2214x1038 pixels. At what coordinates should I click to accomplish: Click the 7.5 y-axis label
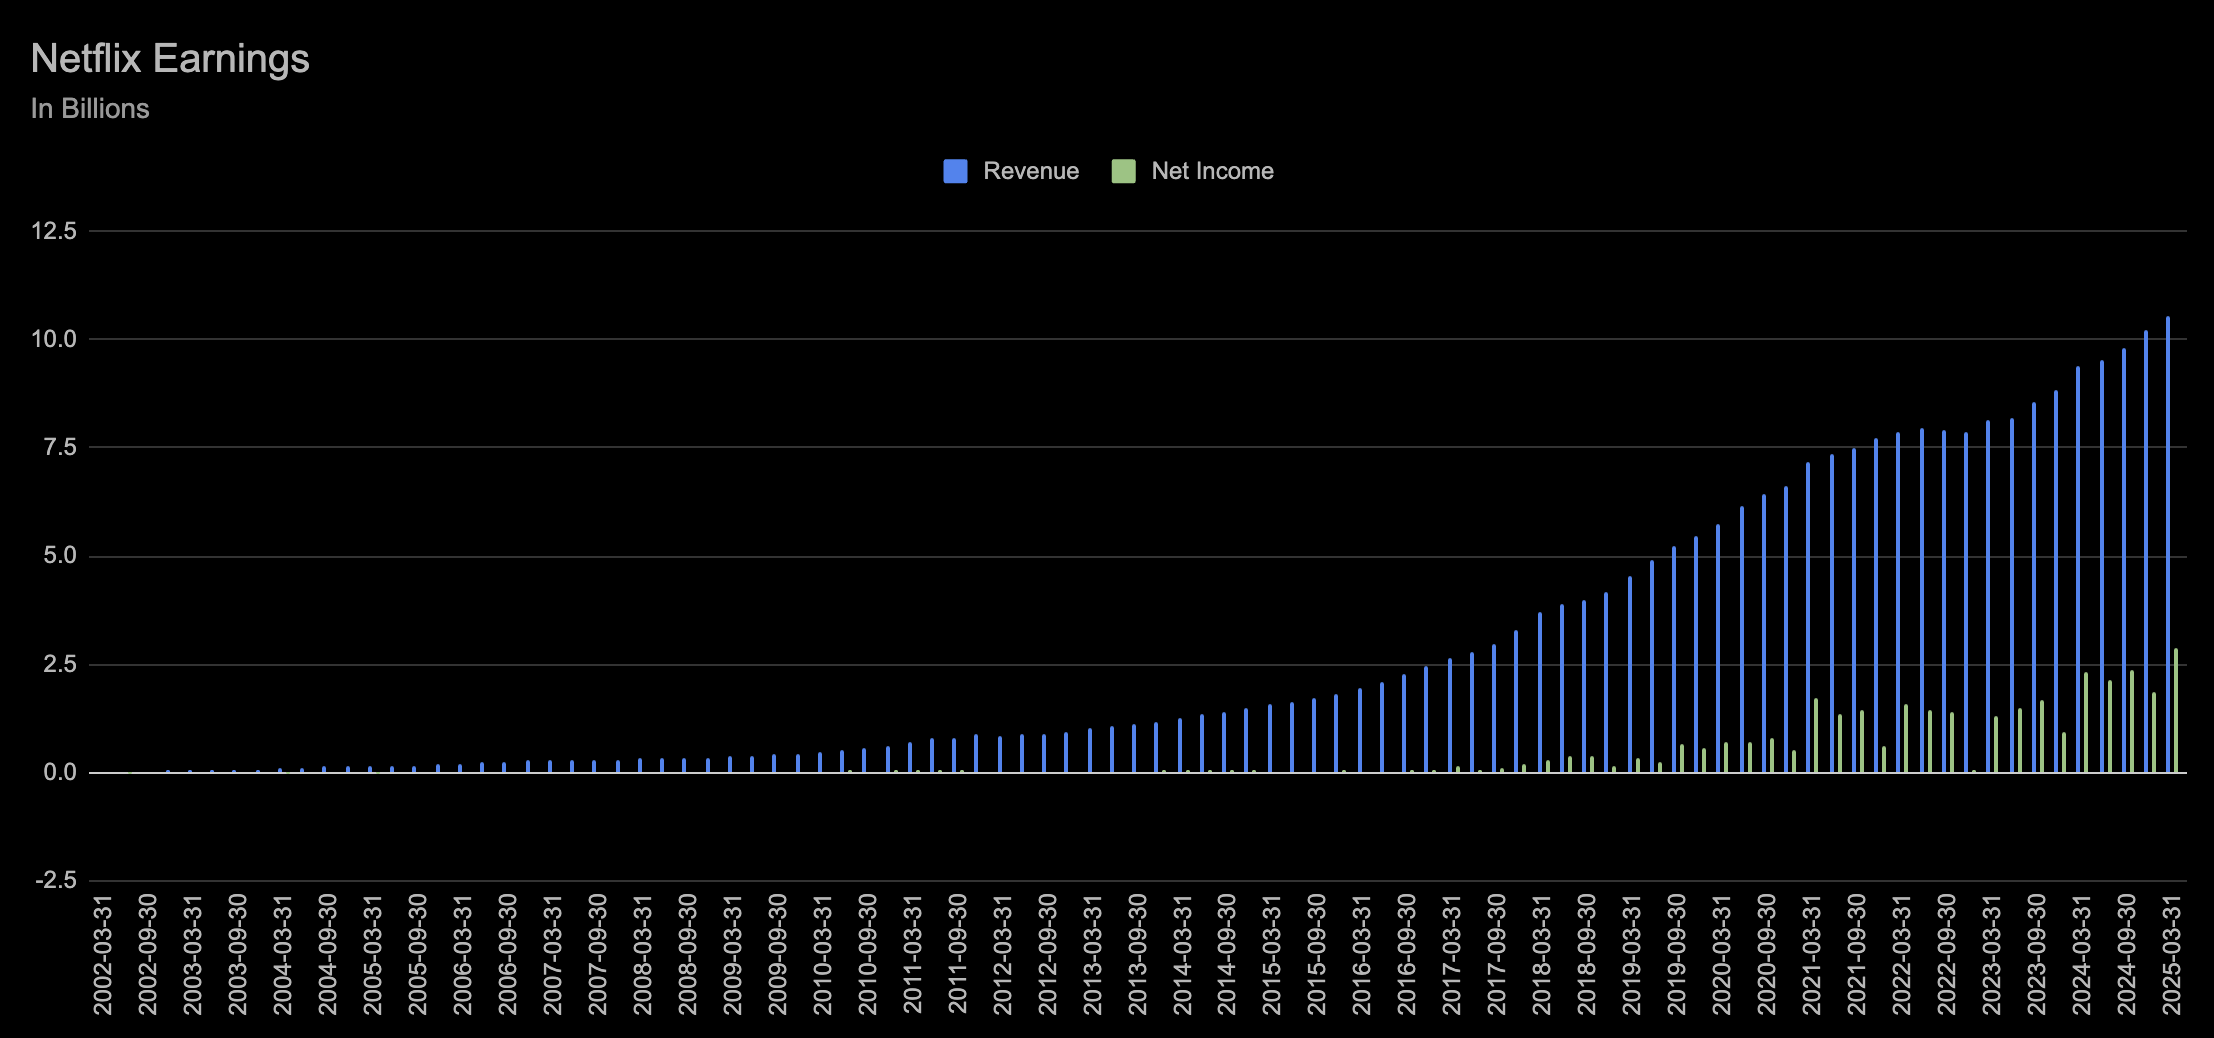(x=59, y=447)
